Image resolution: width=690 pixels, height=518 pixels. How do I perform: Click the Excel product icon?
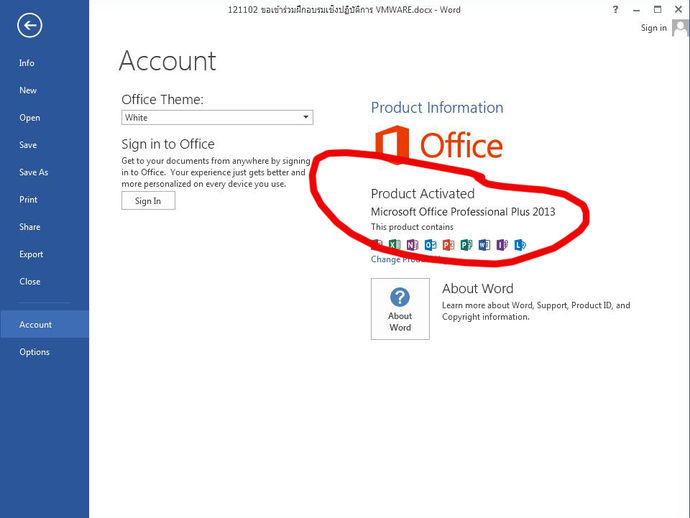(x=395, y=244)
